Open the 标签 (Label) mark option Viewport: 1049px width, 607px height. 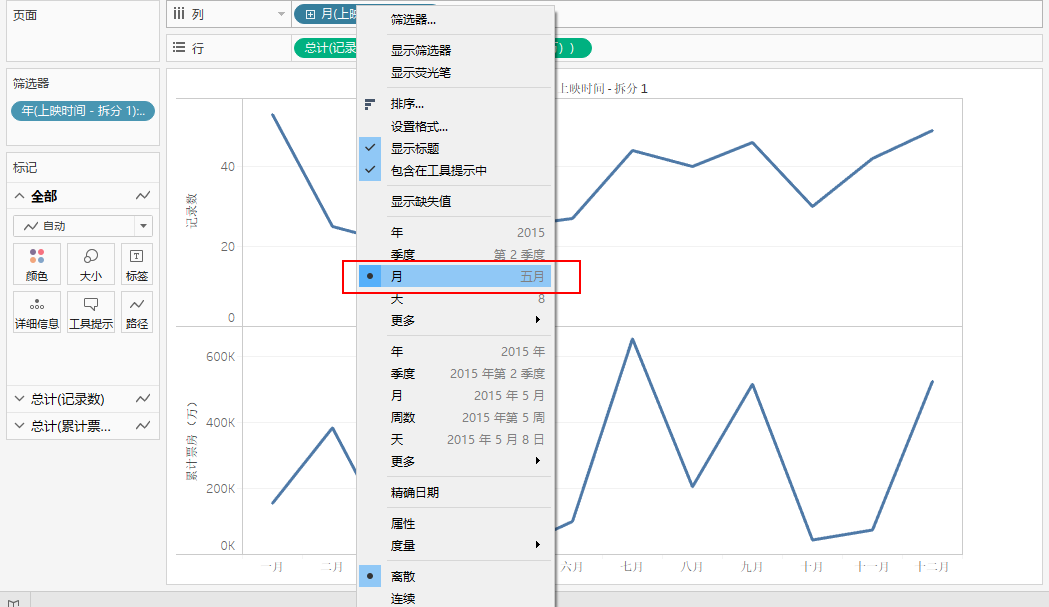pos(137,263)
